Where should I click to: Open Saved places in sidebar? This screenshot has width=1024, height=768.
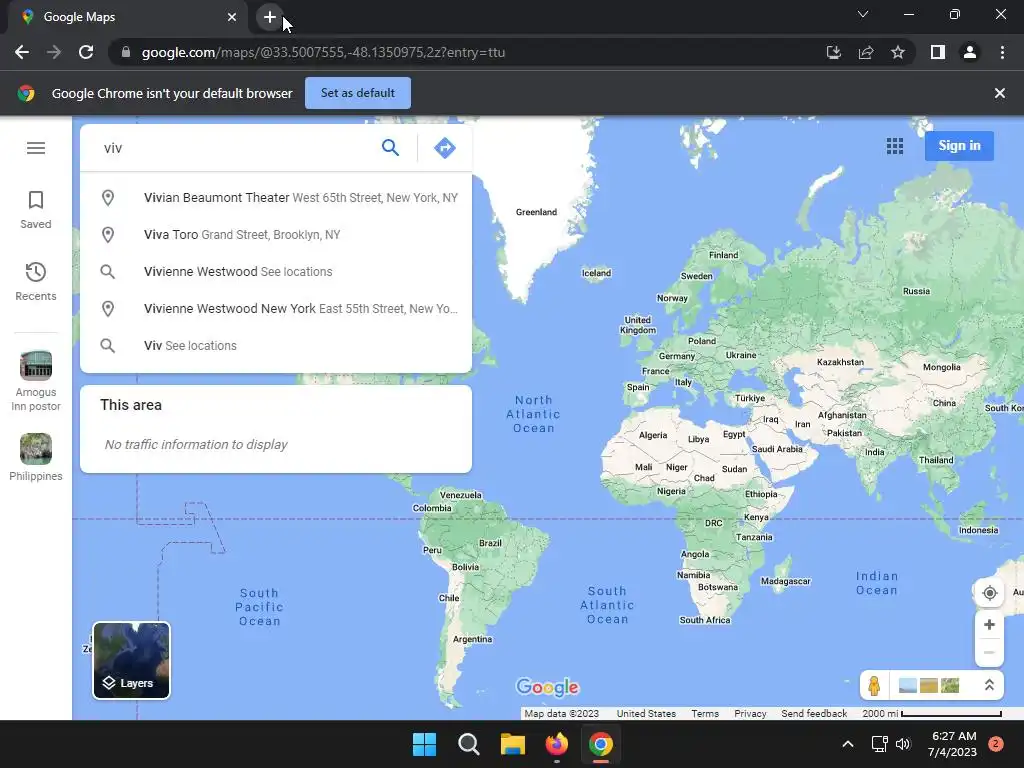point(36,210)
